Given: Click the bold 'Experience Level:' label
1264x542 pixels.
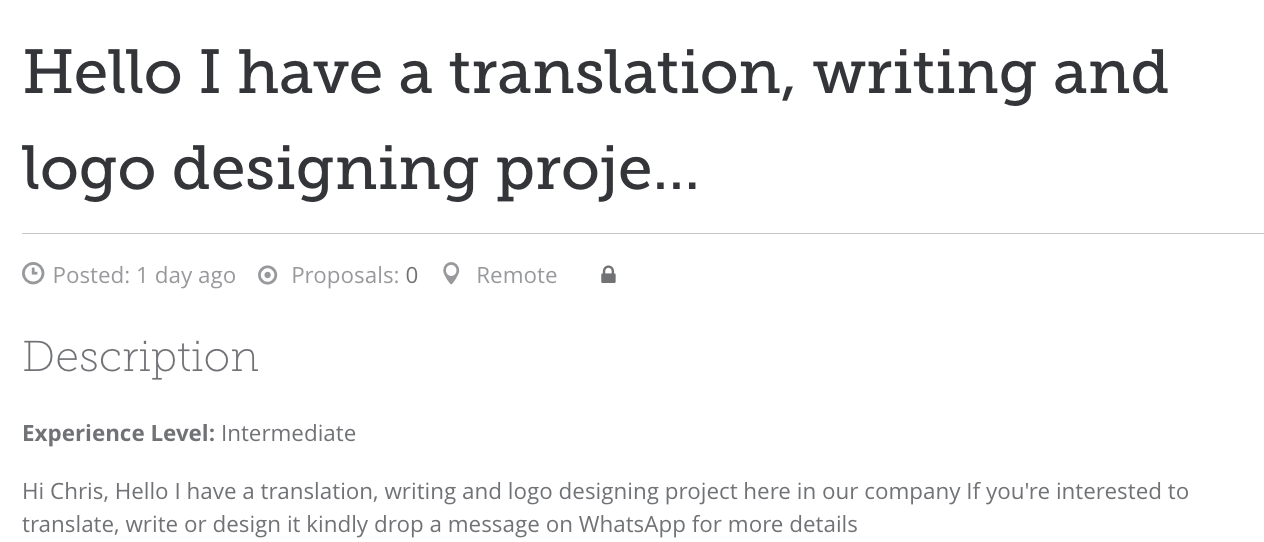Looking at the screenshot, I should [118, 433].
